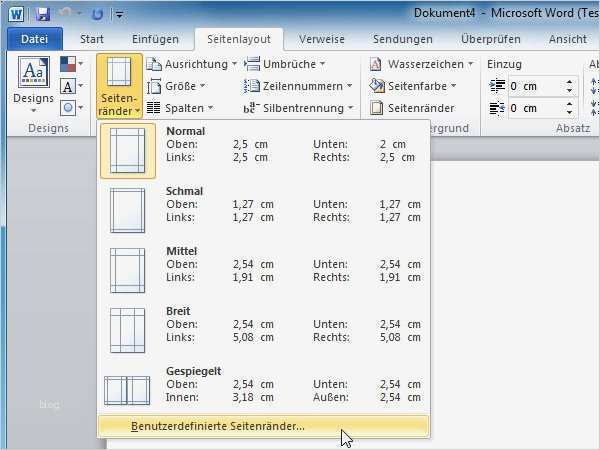This screenshot has height=450, width=600.
Task: Open the Größe paper size dropdown
Action: 176,86
